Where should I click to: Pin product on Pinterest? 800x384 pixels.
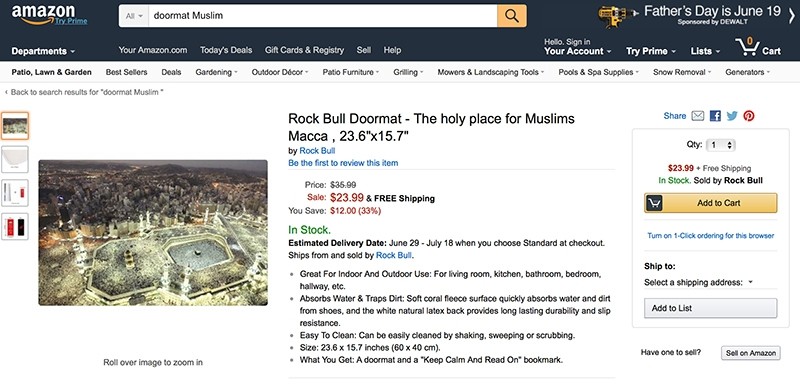(x=748, y=116)
